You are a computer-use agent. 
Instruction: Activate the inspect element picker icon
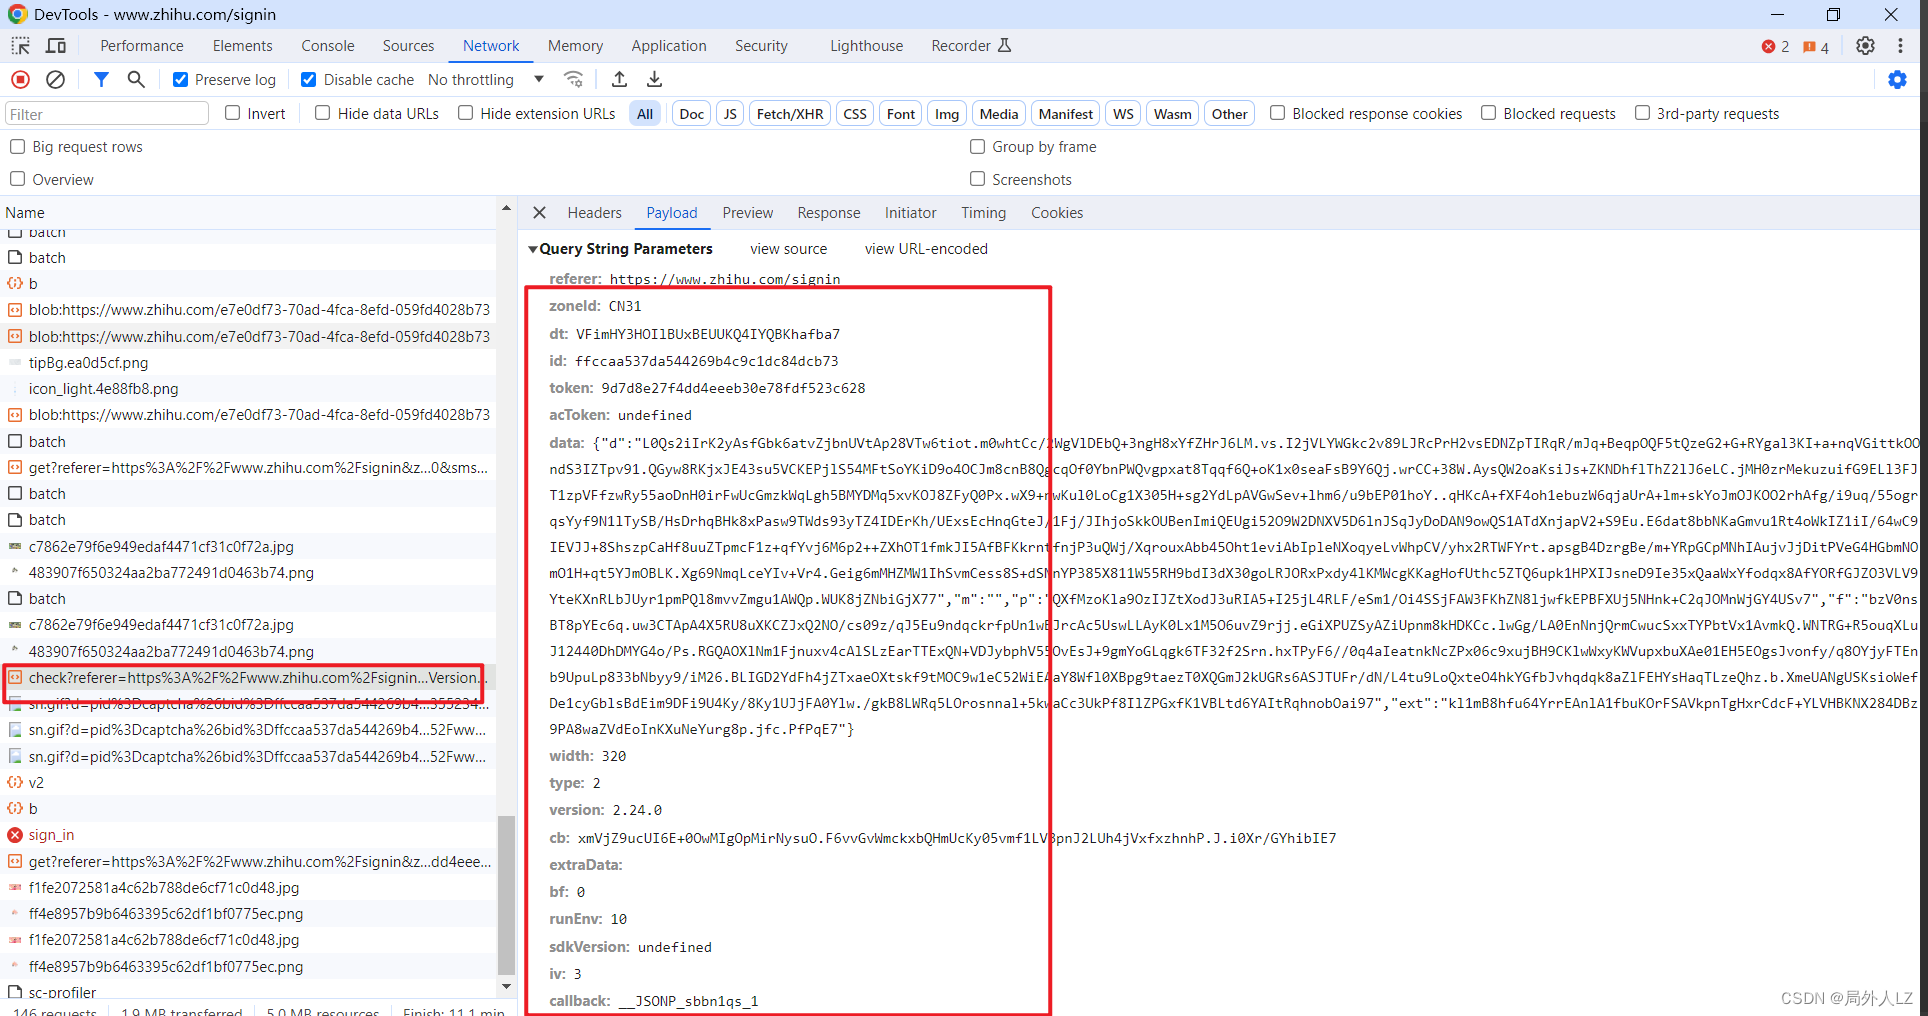coord(20,46)
